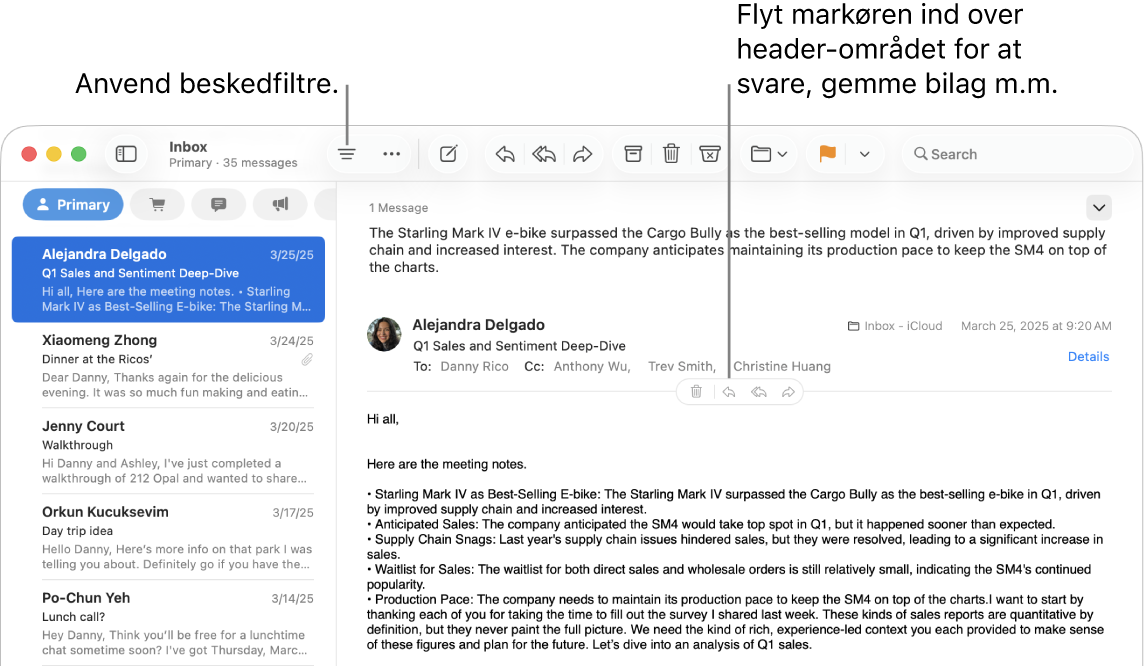Archive the selected message
Screen dimensions: 1144x668
click(x=633, y=154)
